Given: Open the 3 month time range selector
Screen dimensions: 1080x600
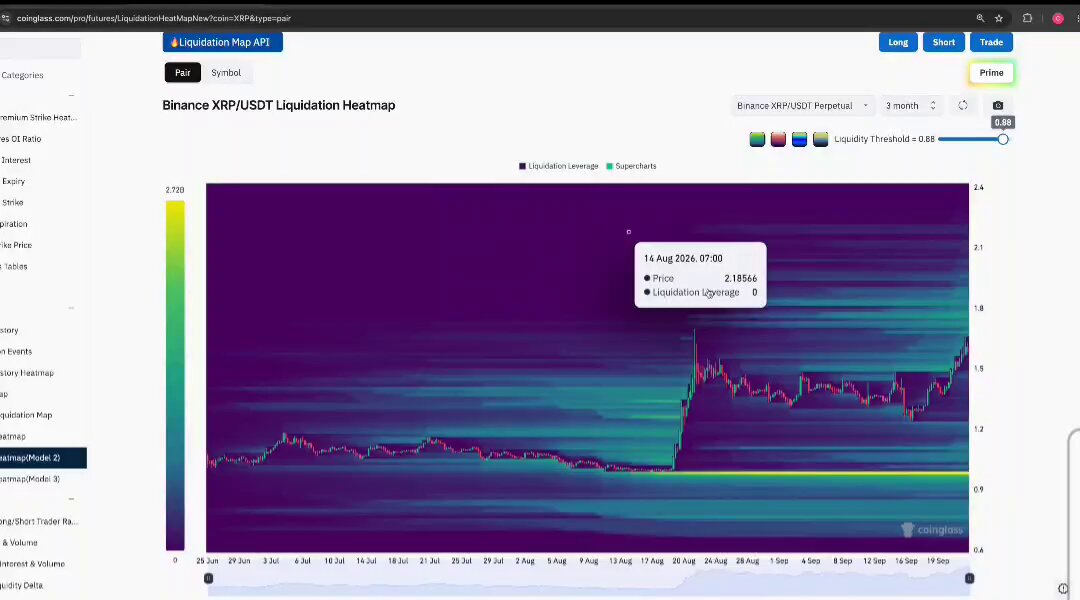Looking at the screenshot, I should [x=911, y=106].
